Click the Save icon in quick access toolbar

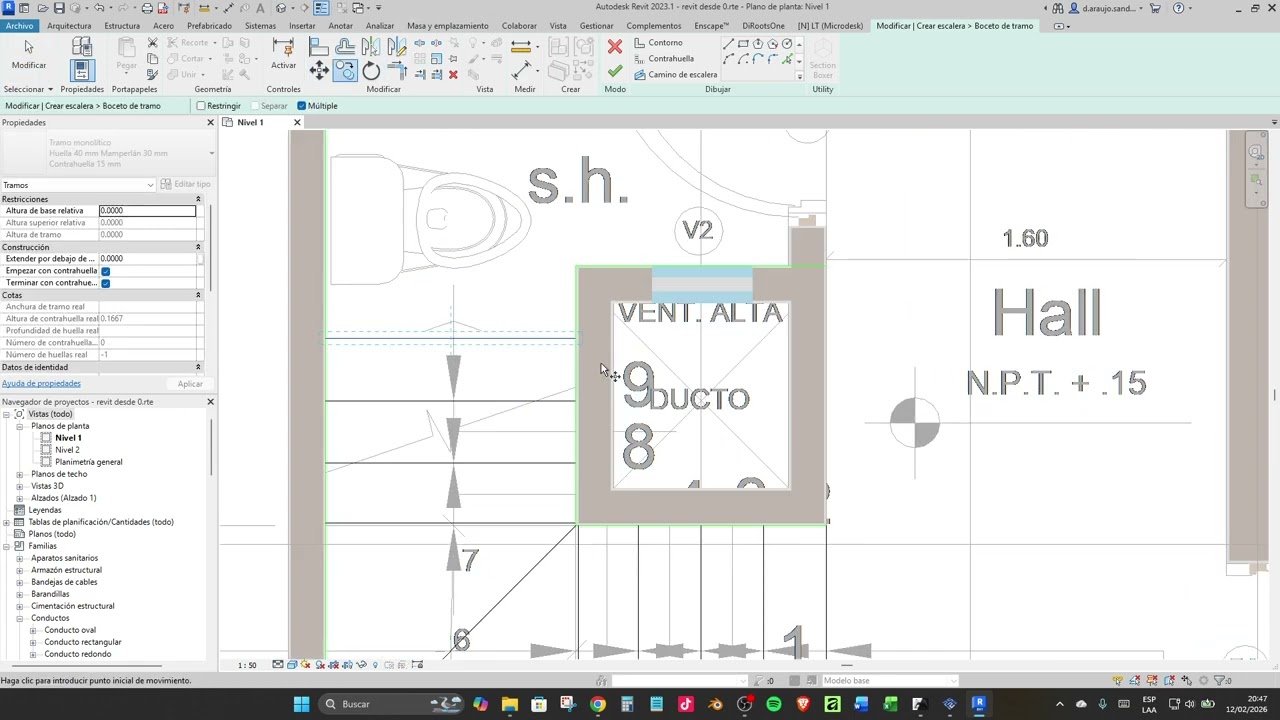tap(59, 8)
